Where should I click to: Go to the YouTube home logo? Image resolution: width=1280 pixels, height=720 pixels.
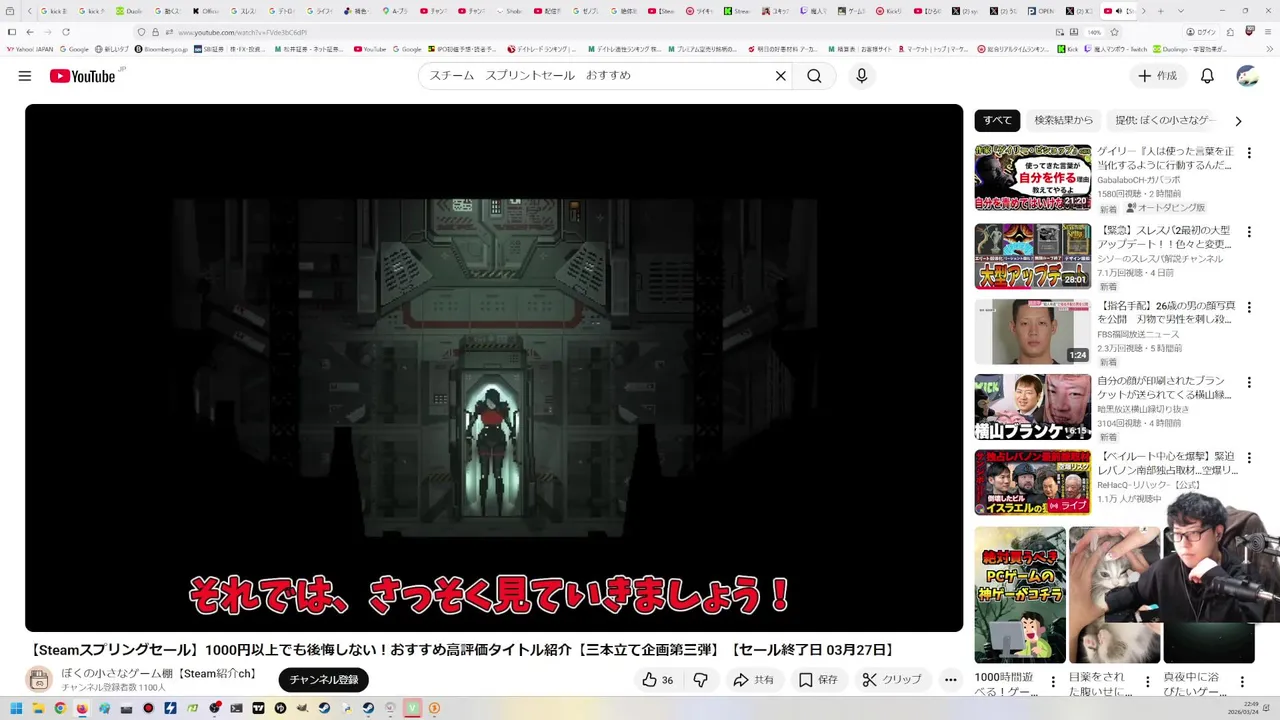point(82,76)
